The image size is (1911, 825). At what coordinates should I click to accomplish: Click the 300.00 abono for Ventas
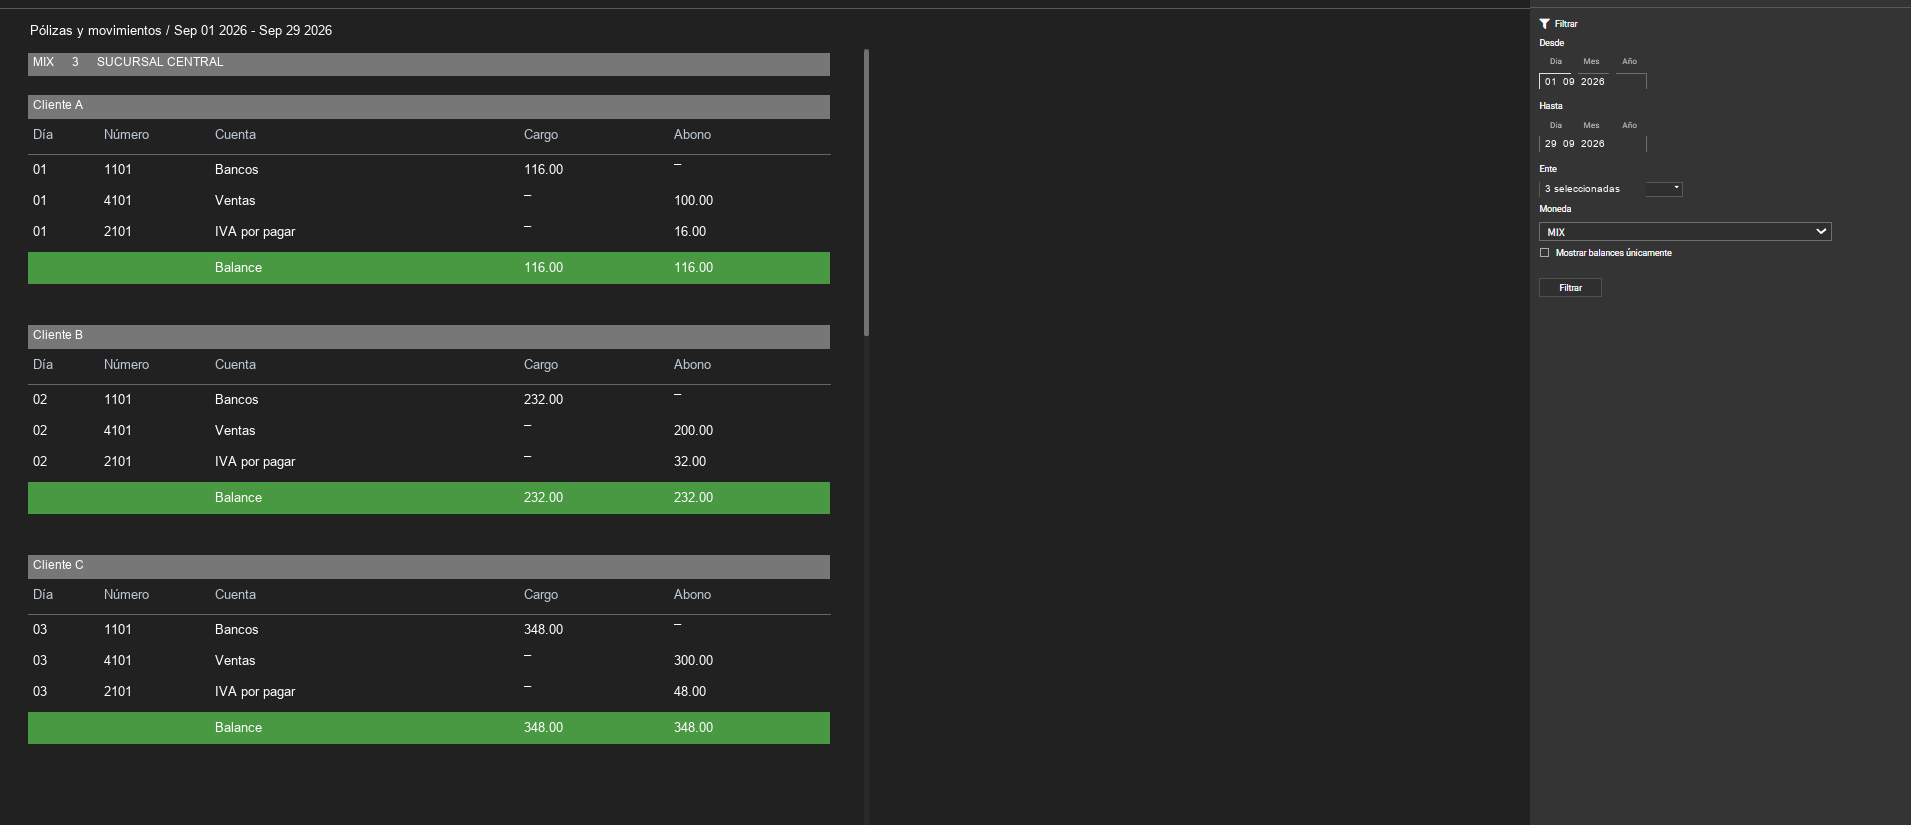(x=693, y=661)
